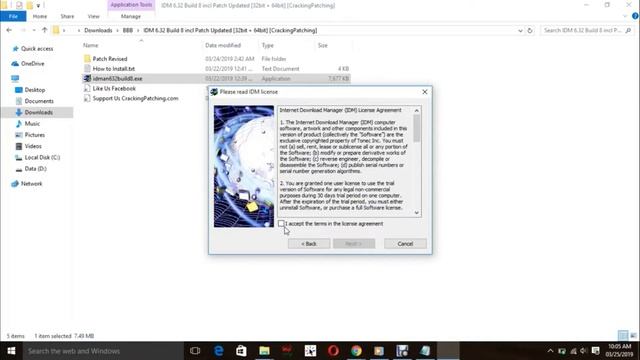
Task: Refresh the current Explorer folder
Action: tap(530, 31)
